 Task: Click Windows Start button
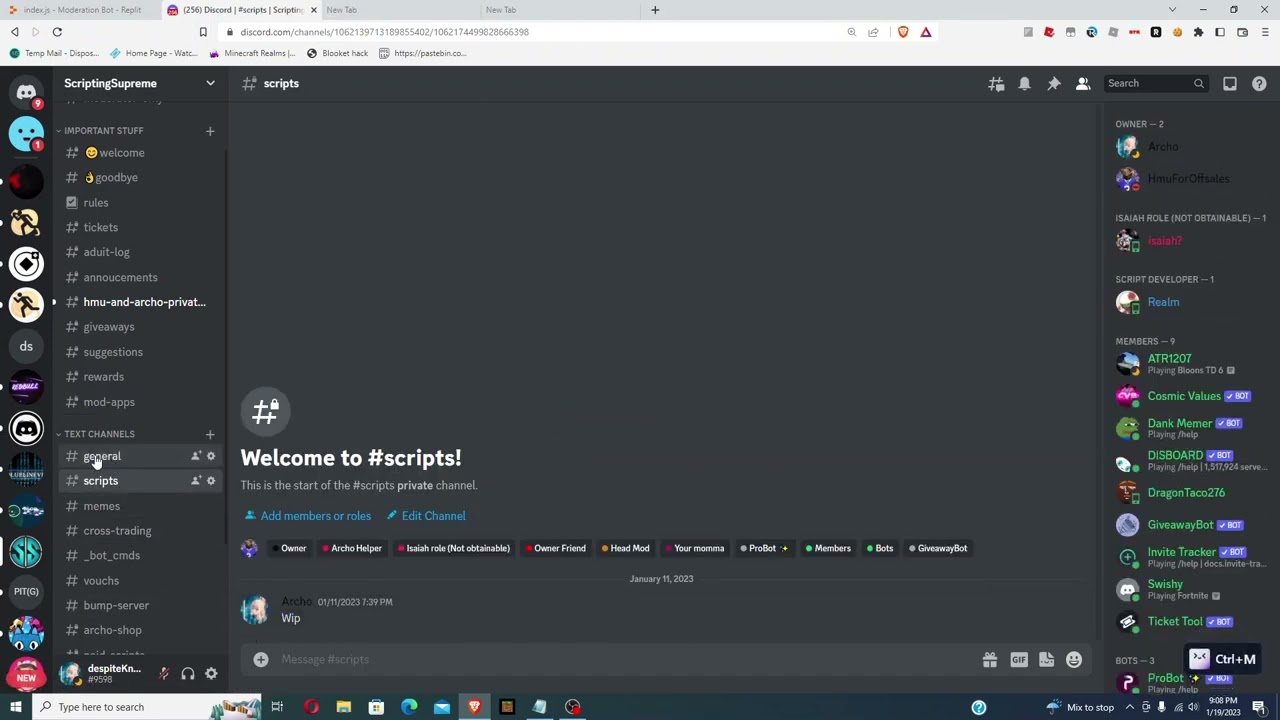coord(15,707)
